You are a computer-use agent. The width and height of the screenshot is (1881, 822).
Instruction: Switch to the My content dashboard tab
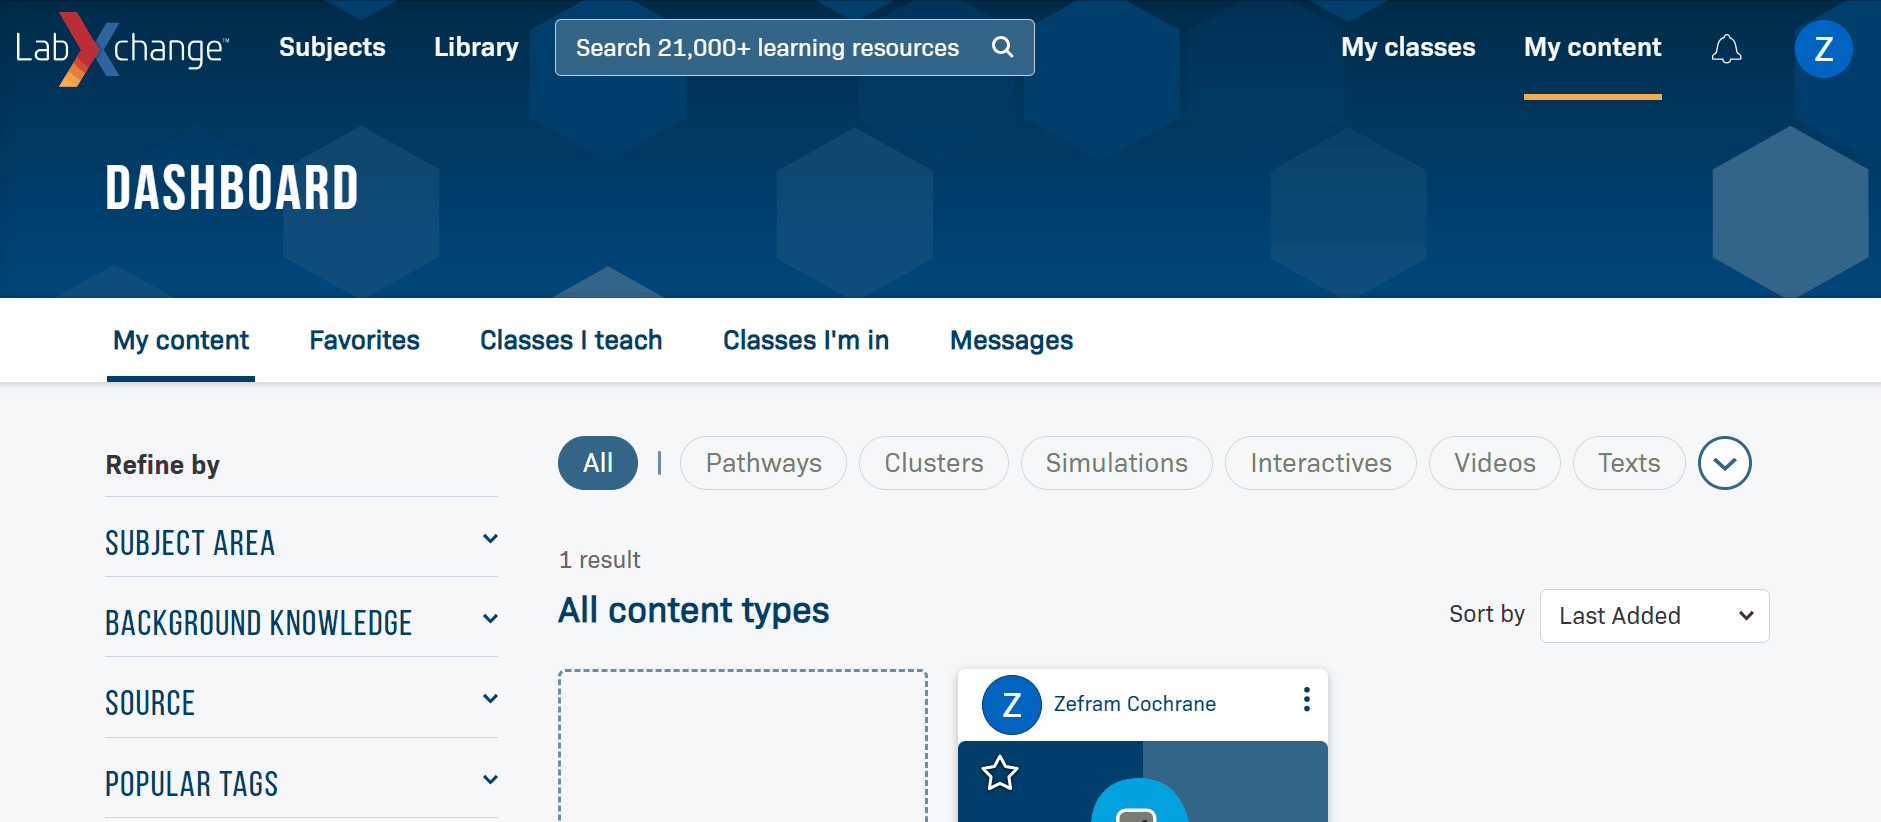(181, 340)
